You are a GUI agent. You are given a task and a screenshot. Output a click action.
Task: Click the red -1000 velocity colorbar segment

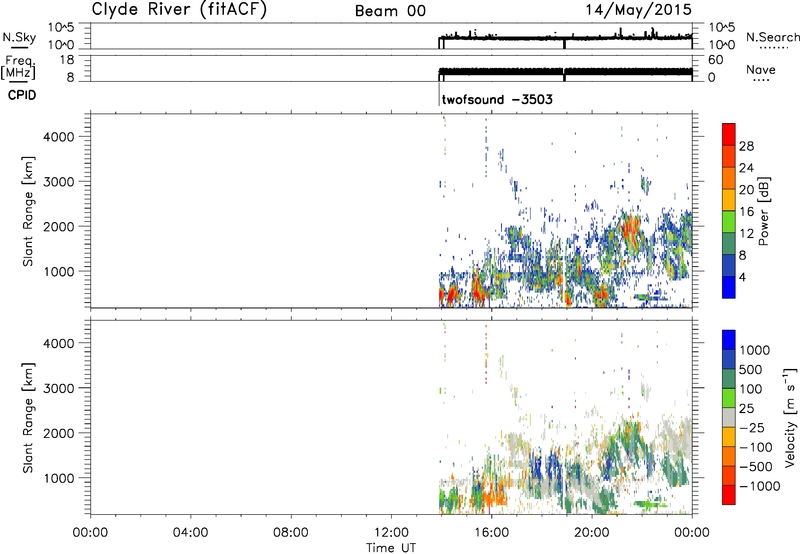click(729, 495)
